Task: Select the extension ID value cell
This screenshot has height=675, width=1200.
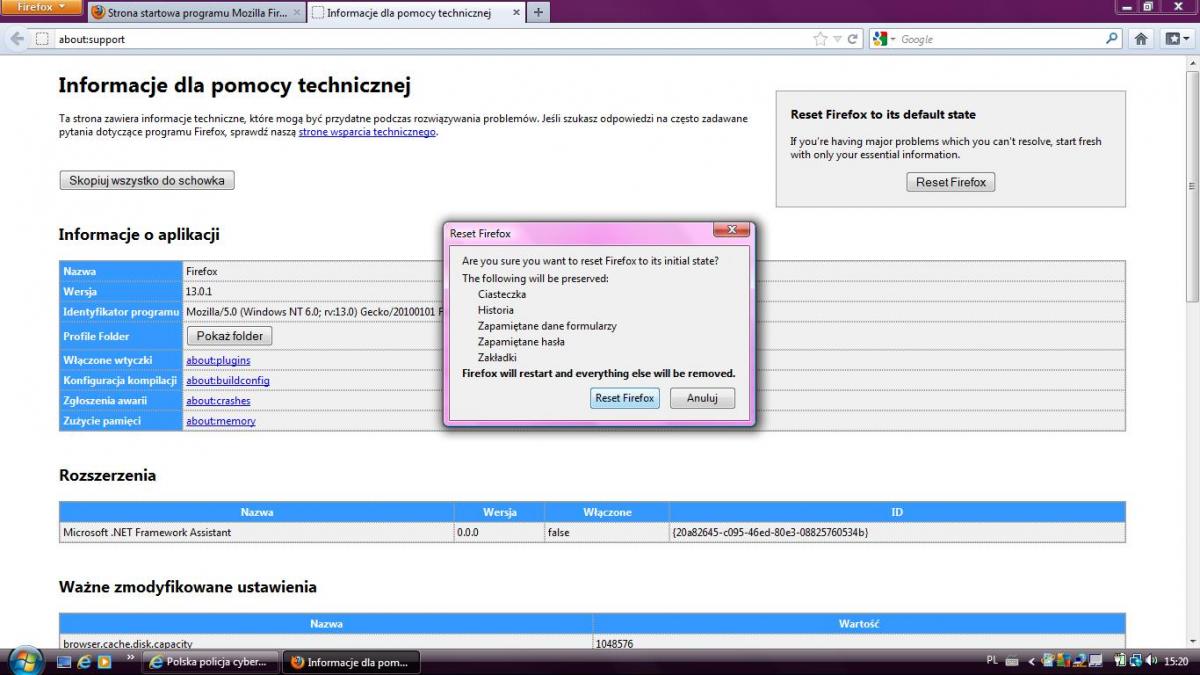Action: click(897, 532)
